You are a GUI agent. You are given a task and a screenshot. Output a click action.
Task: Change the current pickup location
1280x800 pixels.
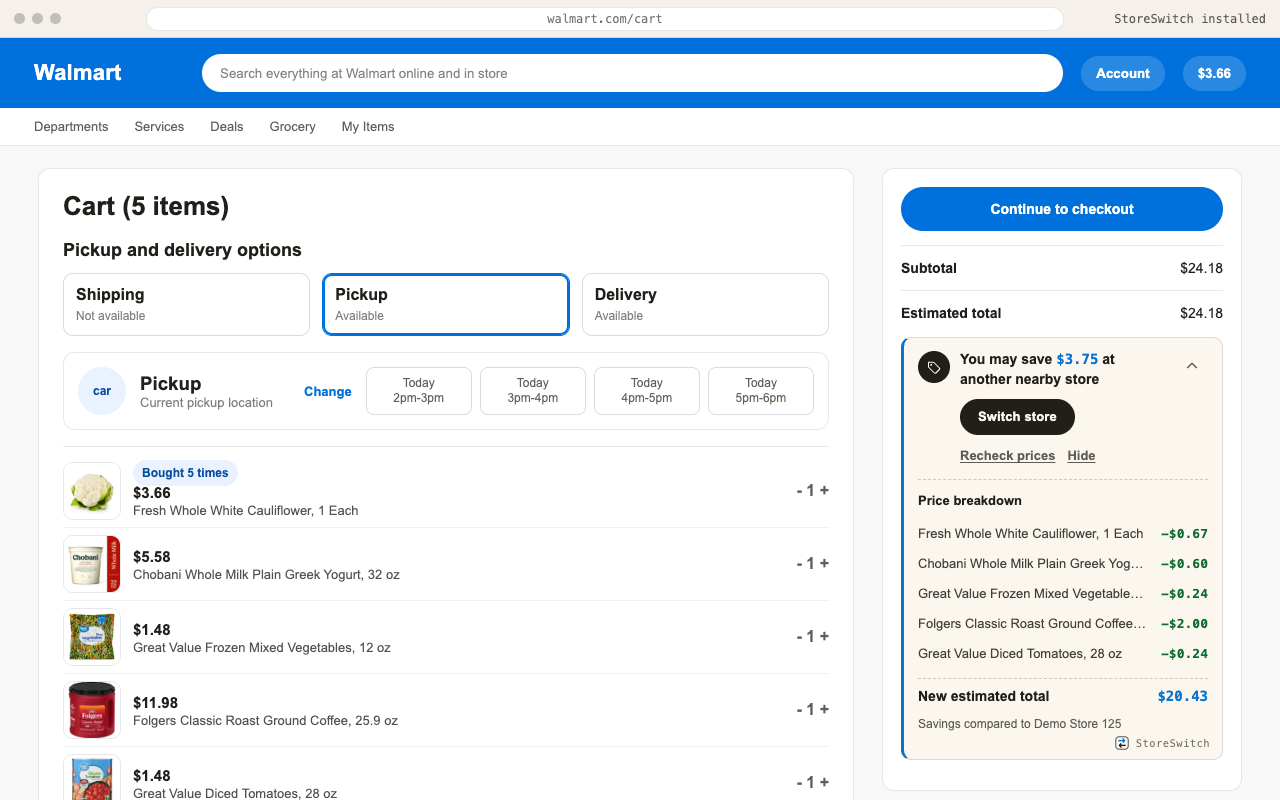tap(328, 391)
